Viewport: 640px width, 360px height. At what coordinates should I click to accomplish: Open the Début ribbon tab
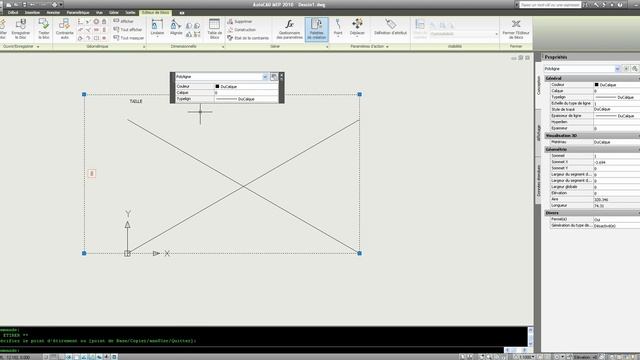point(13,13)
